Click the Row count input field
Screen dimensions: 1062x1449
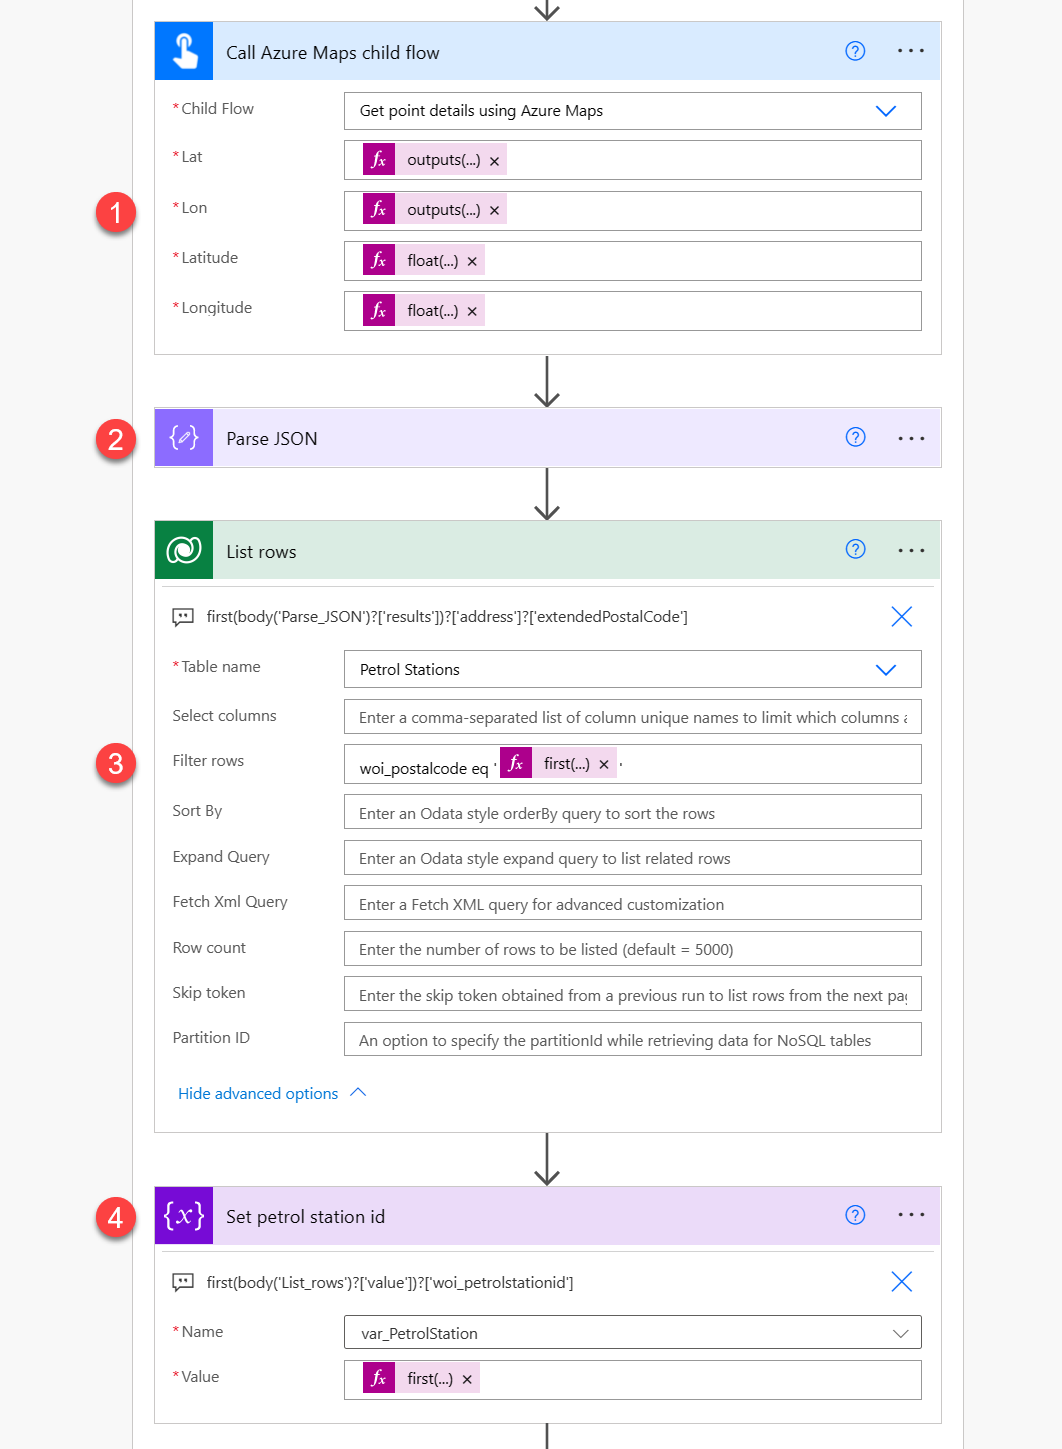point(632,949)
